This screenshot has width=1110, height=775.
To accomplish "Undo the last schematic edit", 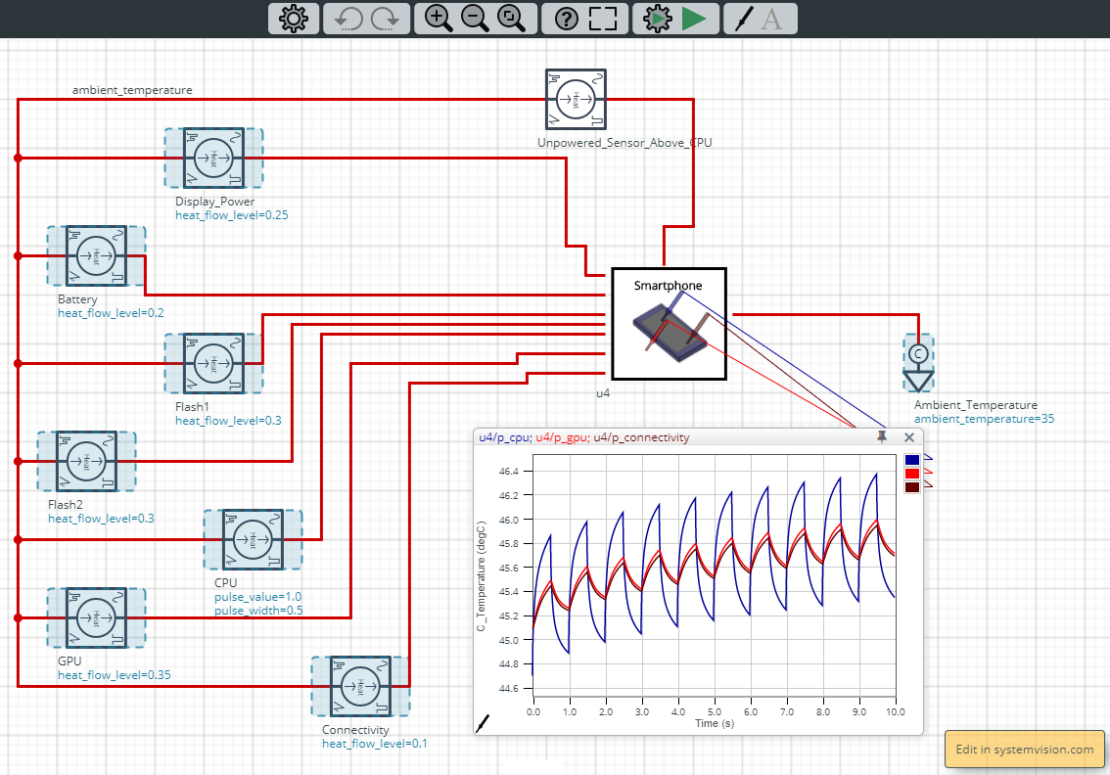I will (349, 18).
